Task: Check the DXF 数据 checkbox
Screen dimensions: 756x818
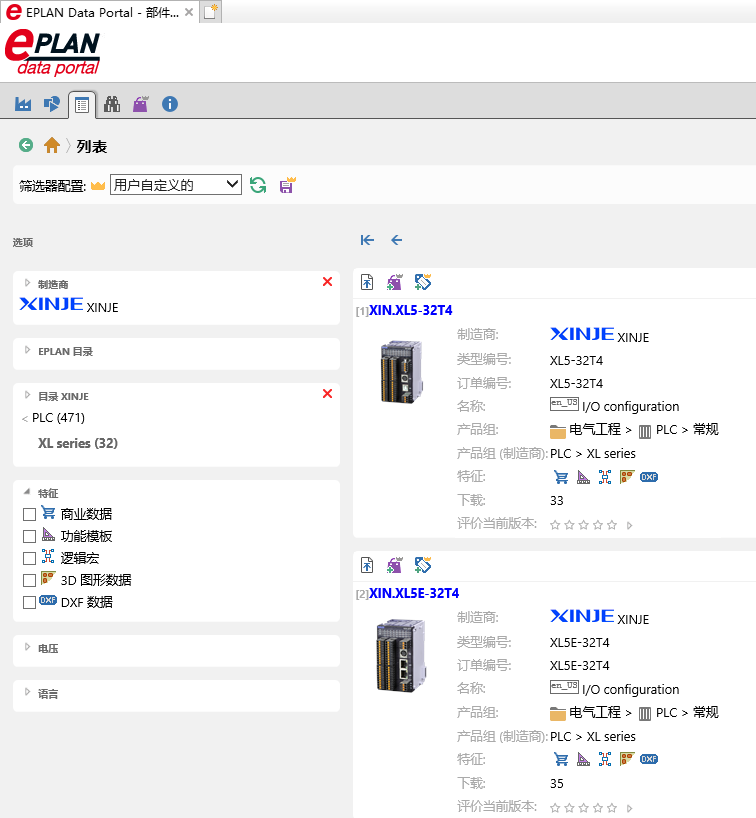Action: click(29, 603)
